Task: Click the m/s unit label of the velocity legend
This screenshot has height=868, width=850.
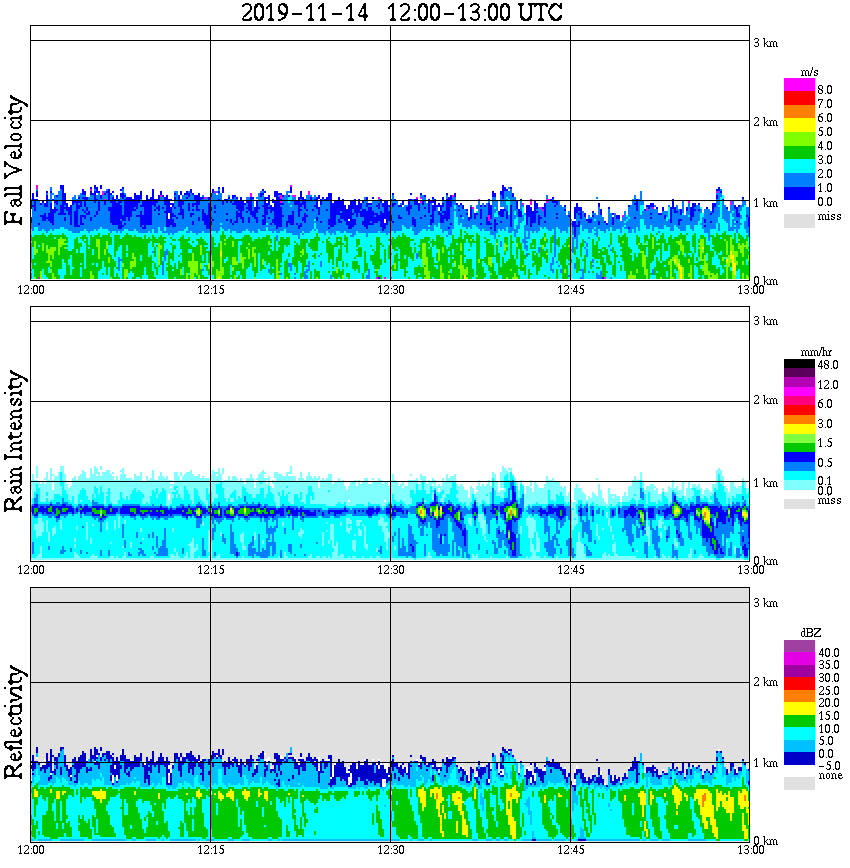Action: point(809,73)
